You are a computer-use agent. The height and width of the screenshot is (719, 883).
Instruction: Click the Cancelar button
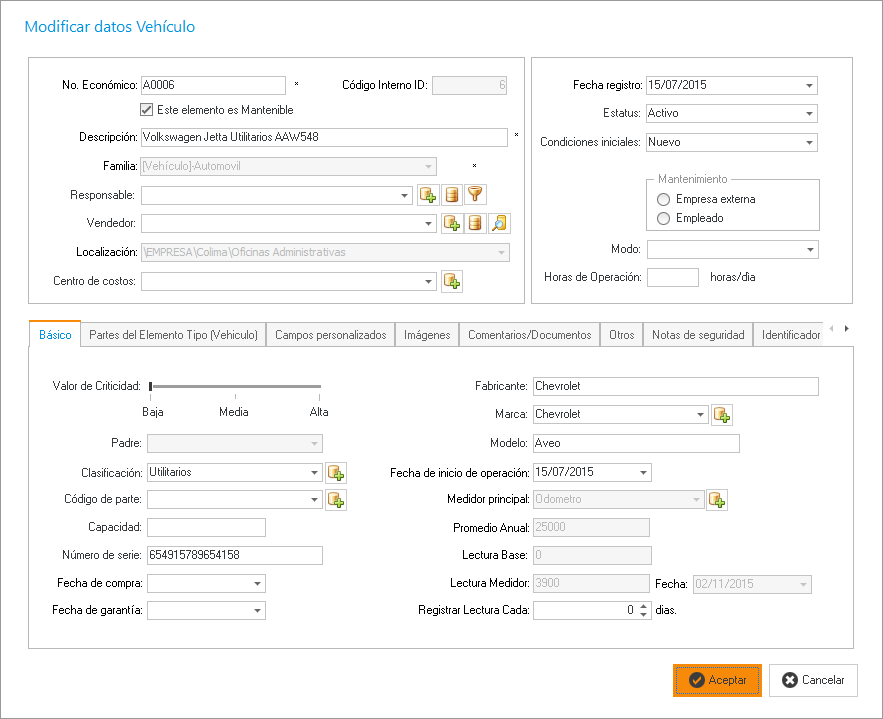click(813, 680)
